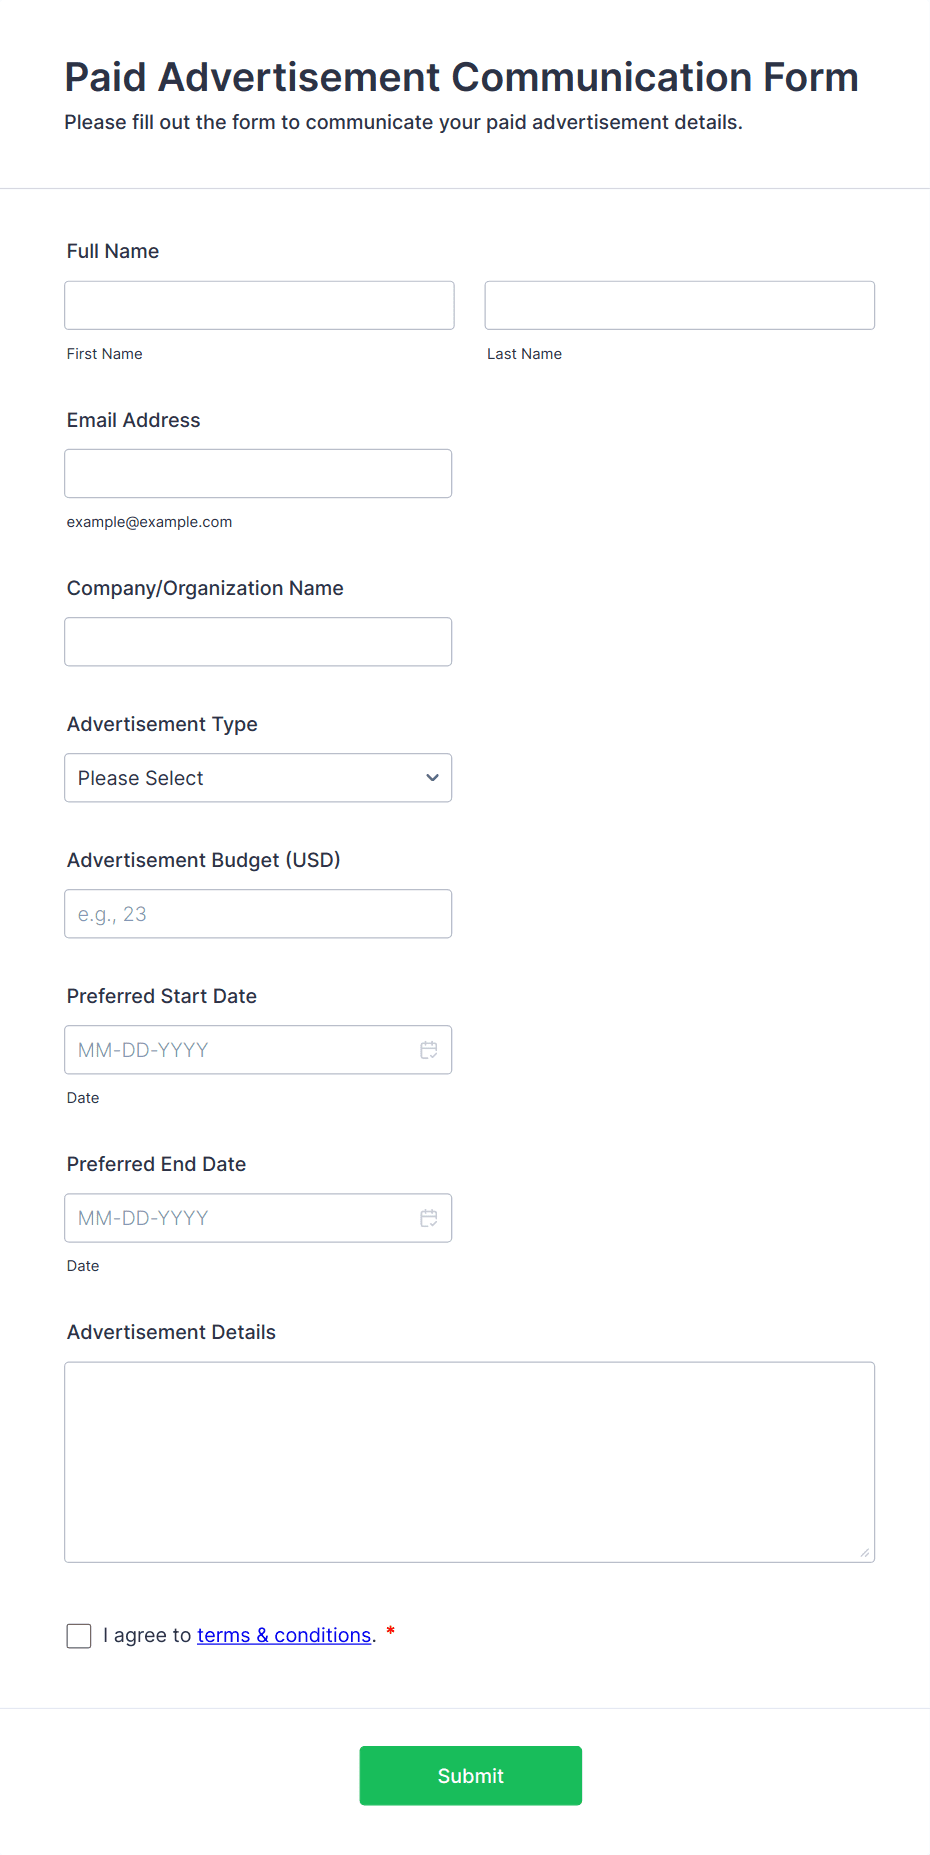Open the terms & conditions link
Screen dimensions: 930x1855
point(284,1635)
